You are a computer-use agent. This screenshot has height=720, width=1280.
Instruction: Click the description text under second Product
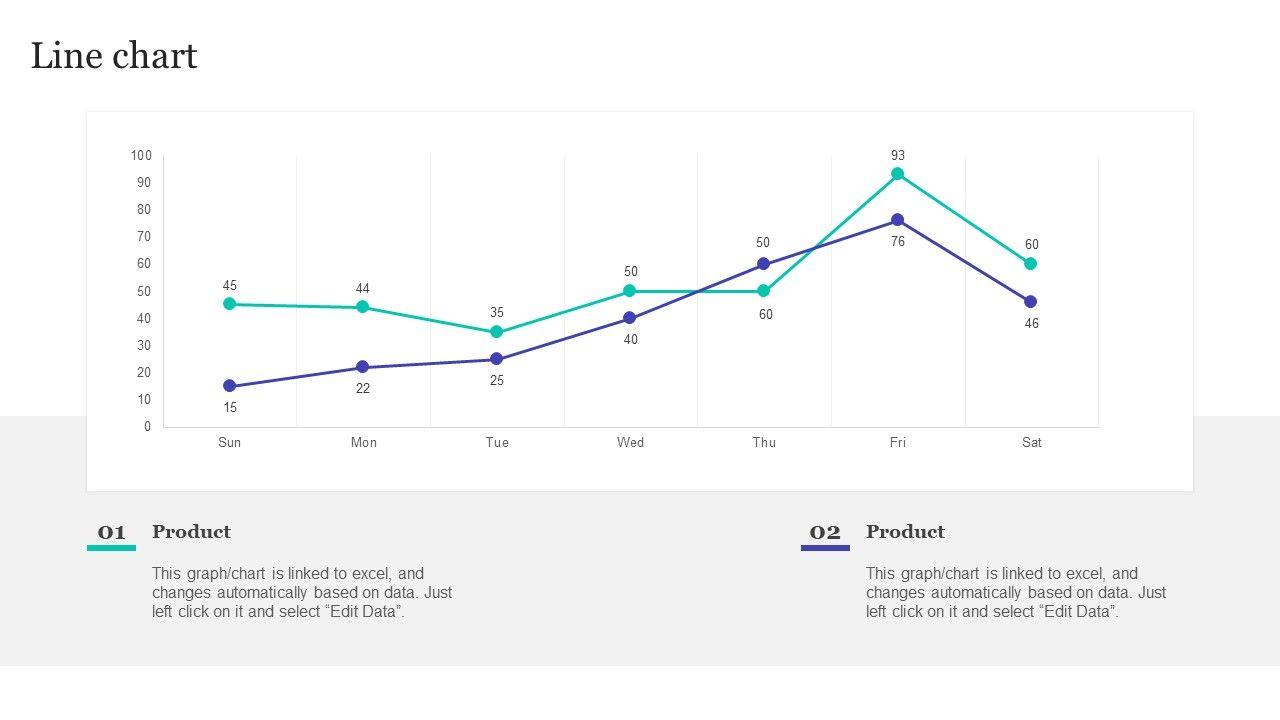coord(1016,592)
